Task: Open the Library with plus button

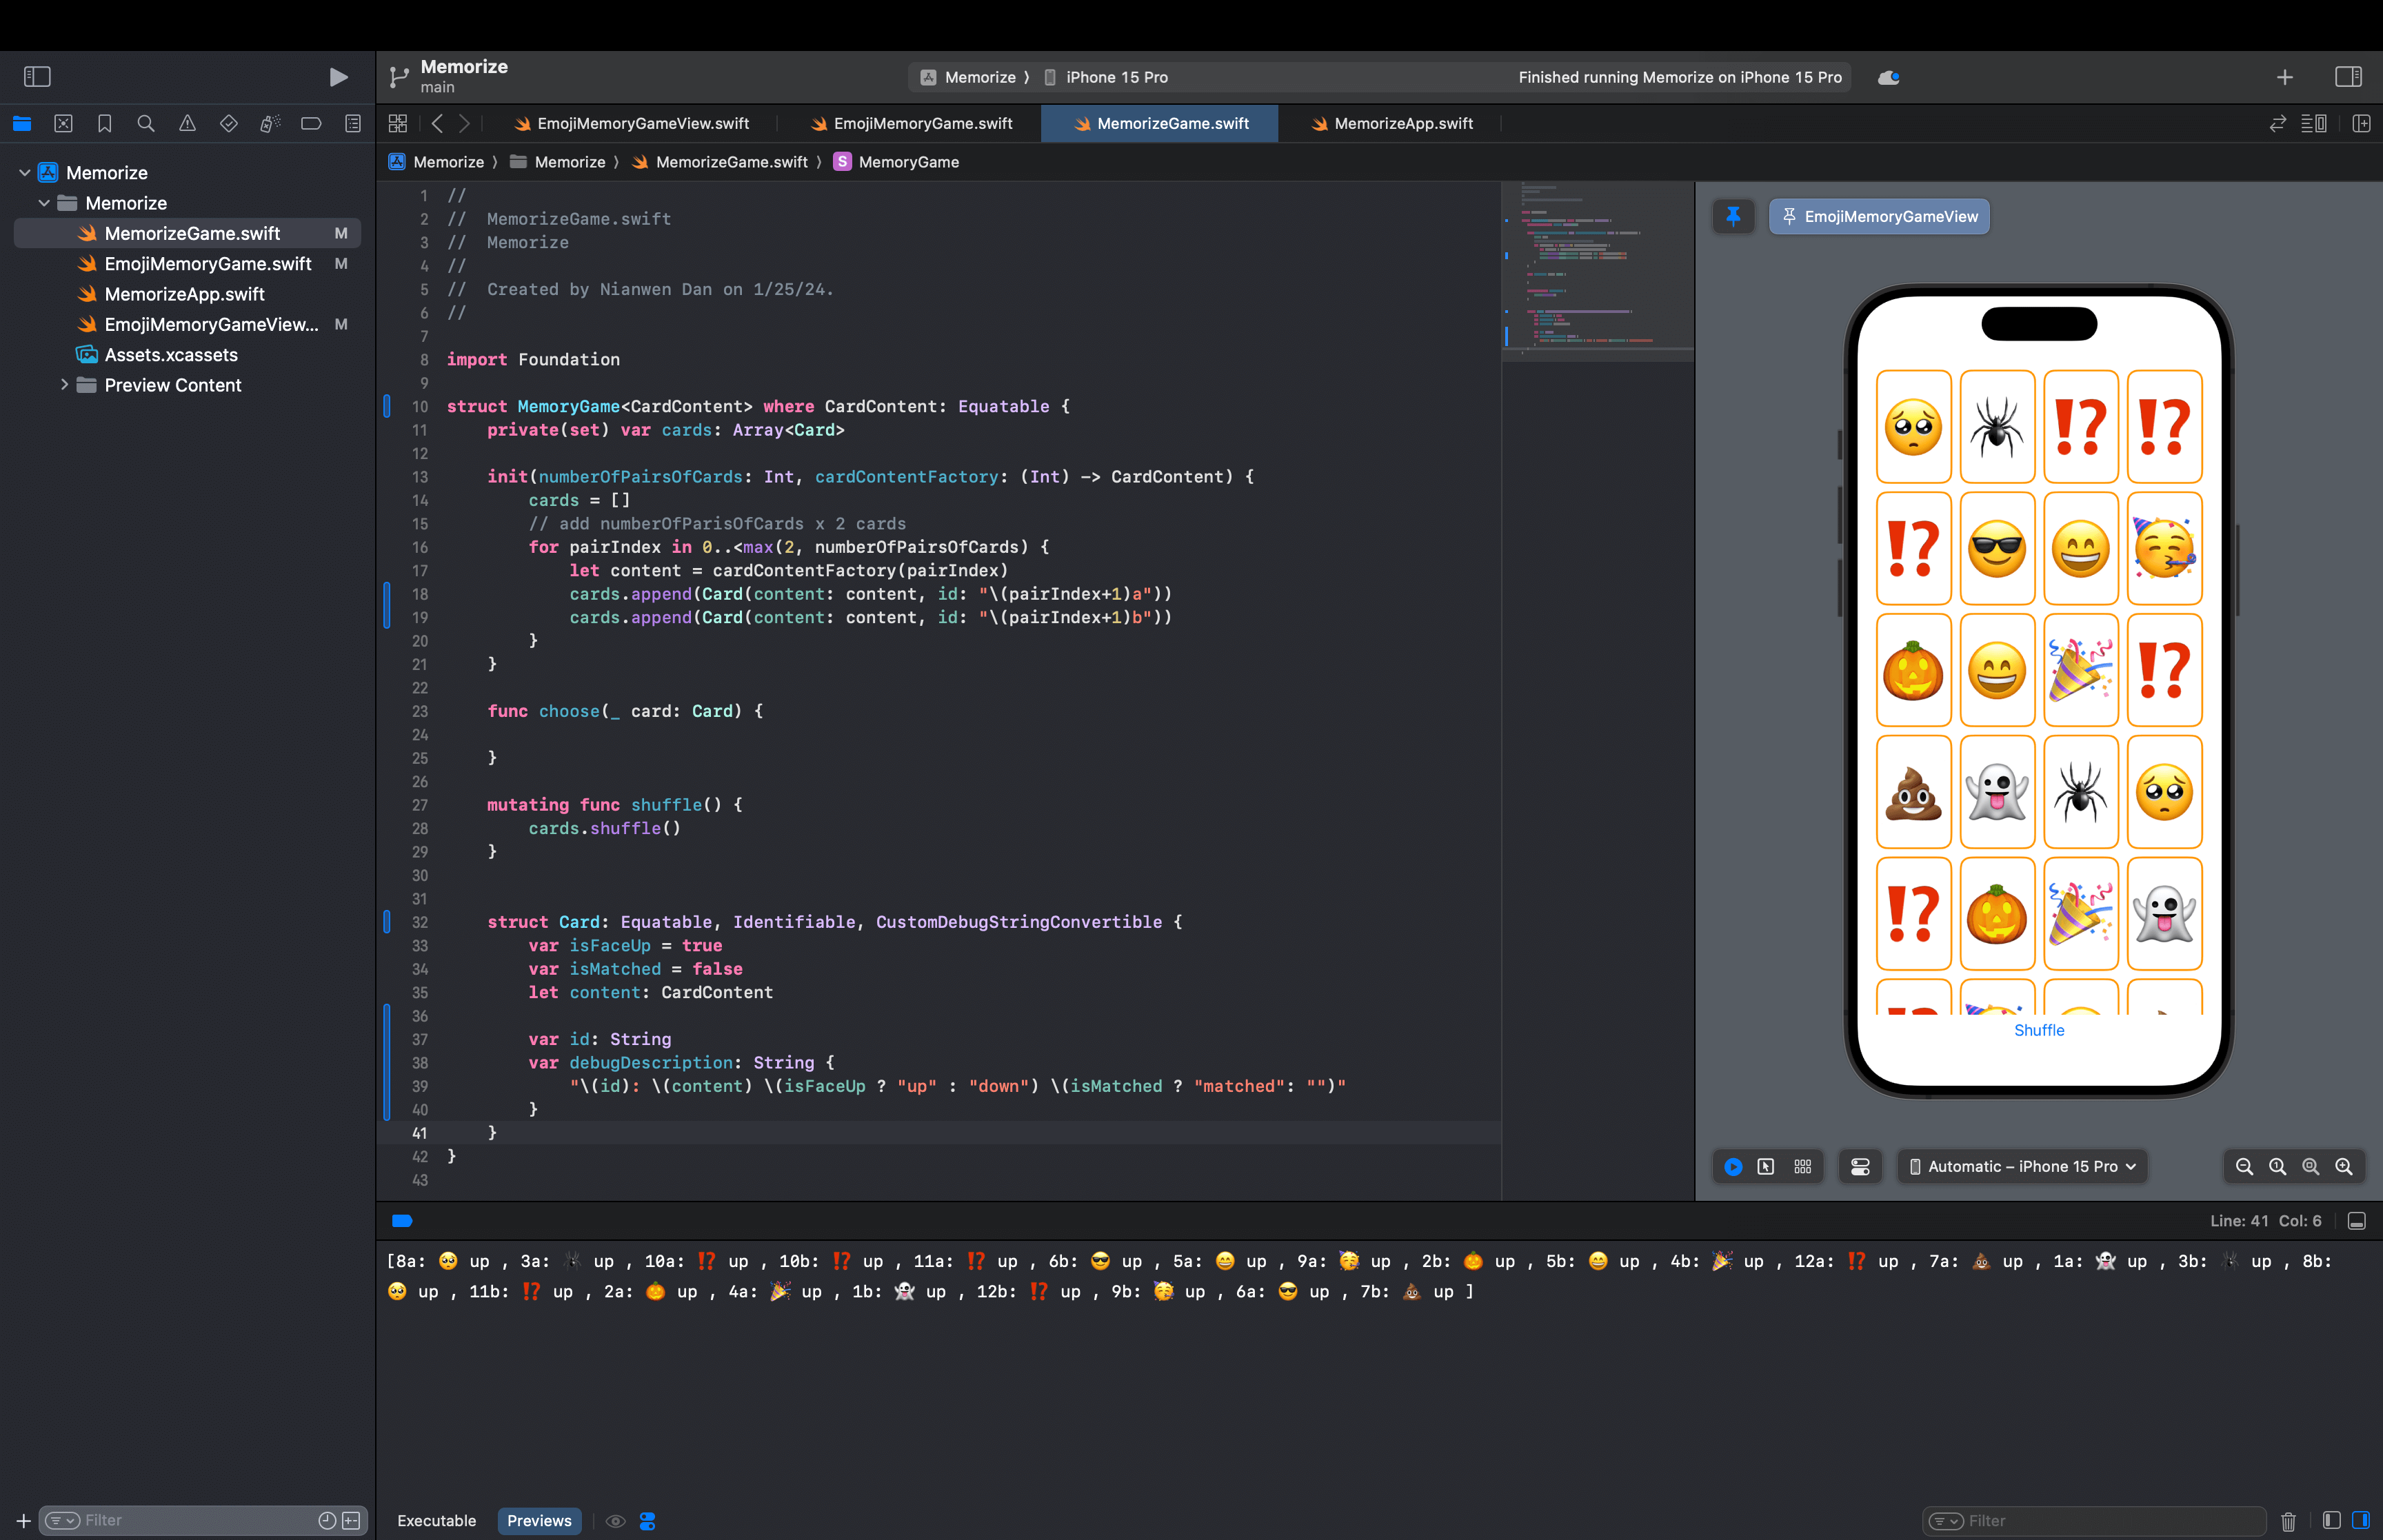Action: click(x=2285, y=77)
